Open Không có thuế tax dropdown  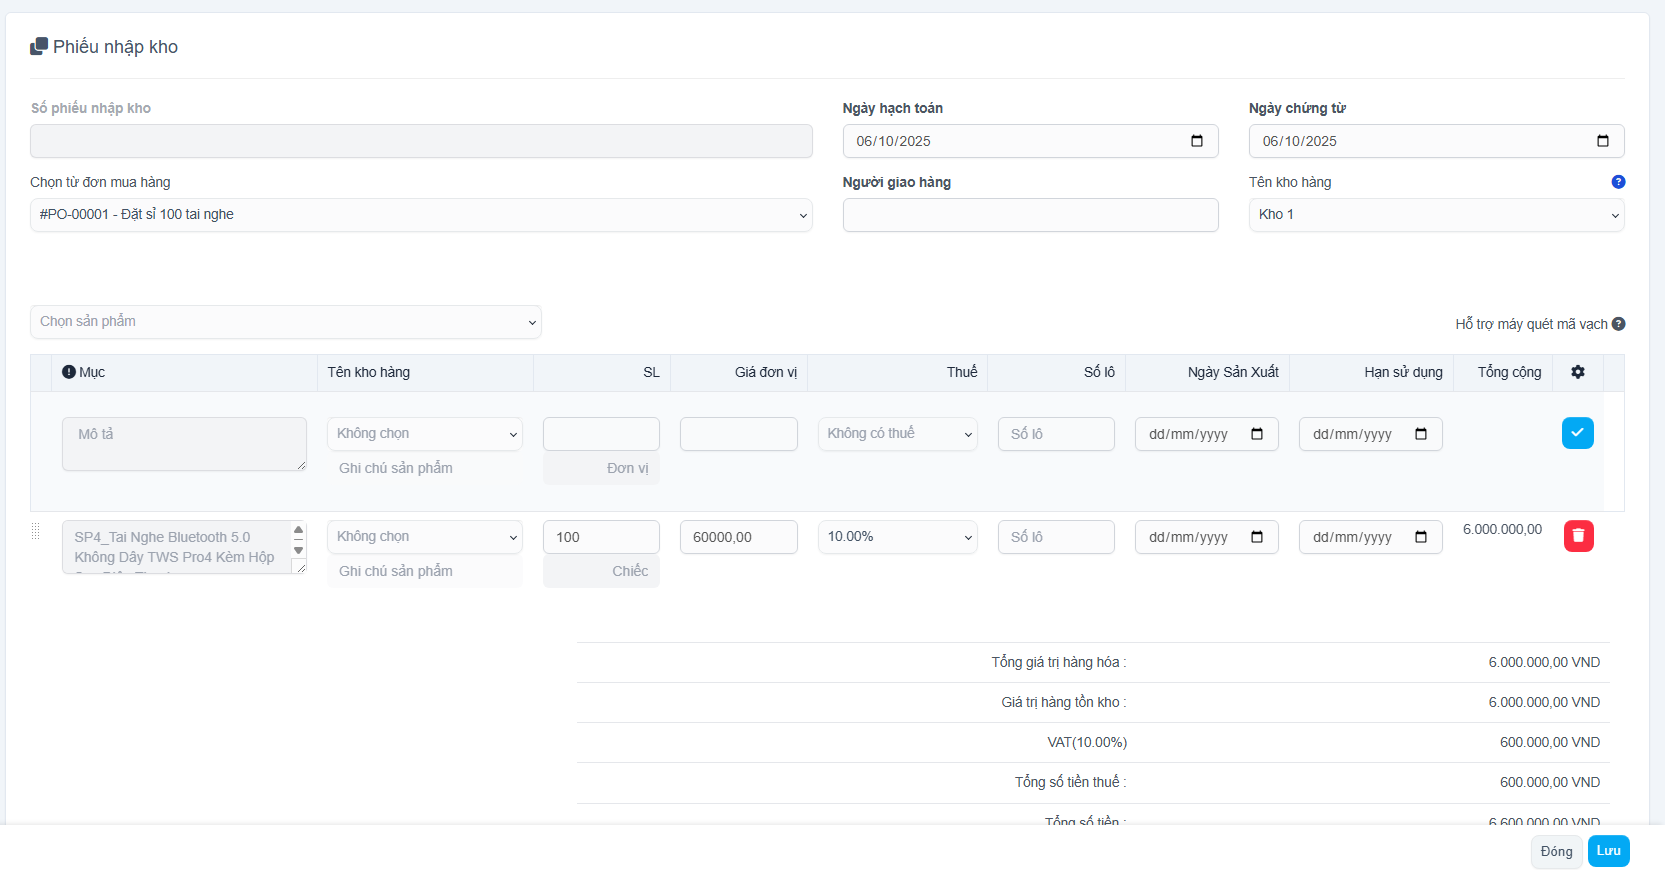(x=897, y=434)
